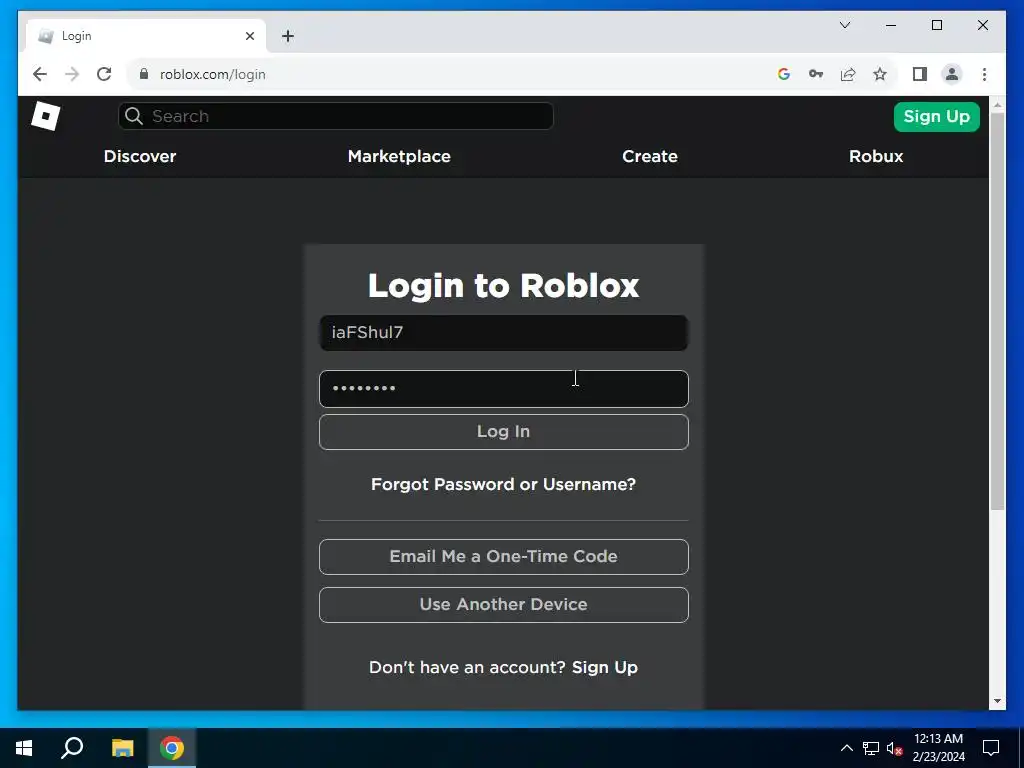This screenshot has height=768, width=1024.
Task: Click the scrollbar up arrow
Action: point(997,104)
